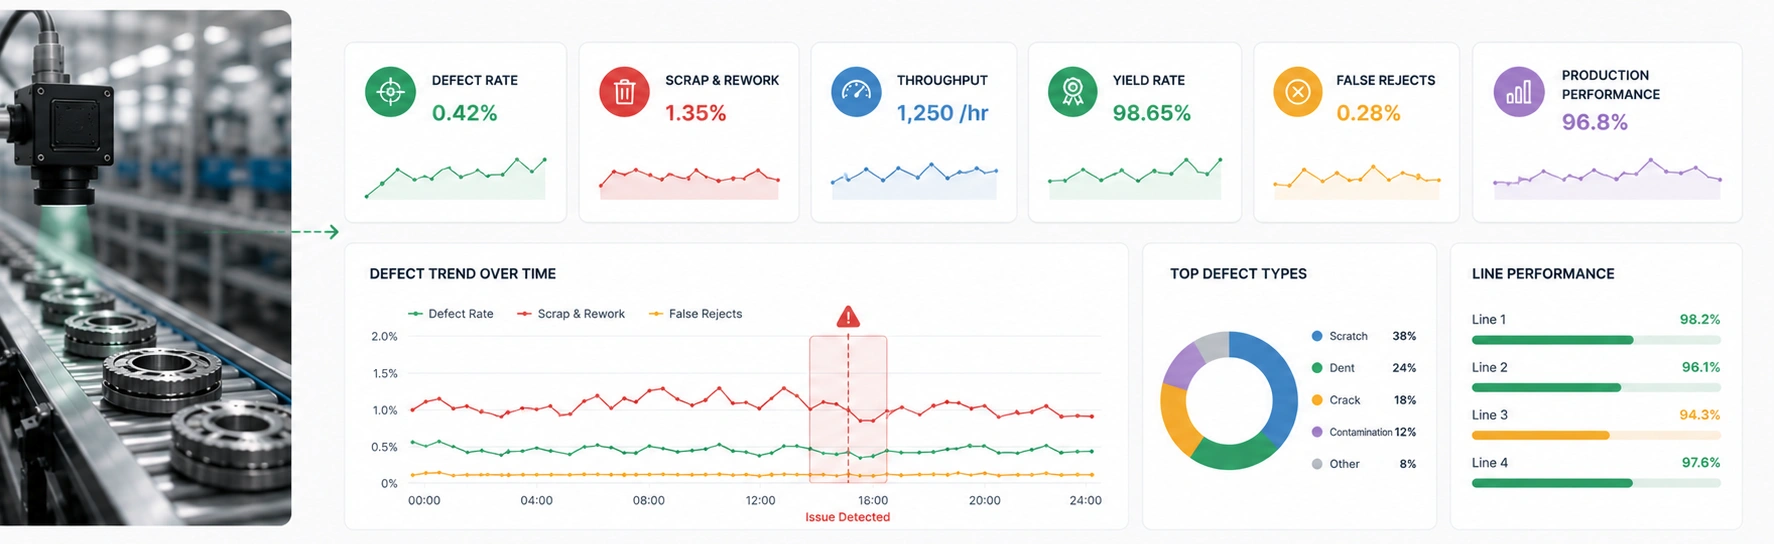Click the orange Line 3 progress bar
Viewport: 1774px width, 544px height.
[x=1596, y=436]
